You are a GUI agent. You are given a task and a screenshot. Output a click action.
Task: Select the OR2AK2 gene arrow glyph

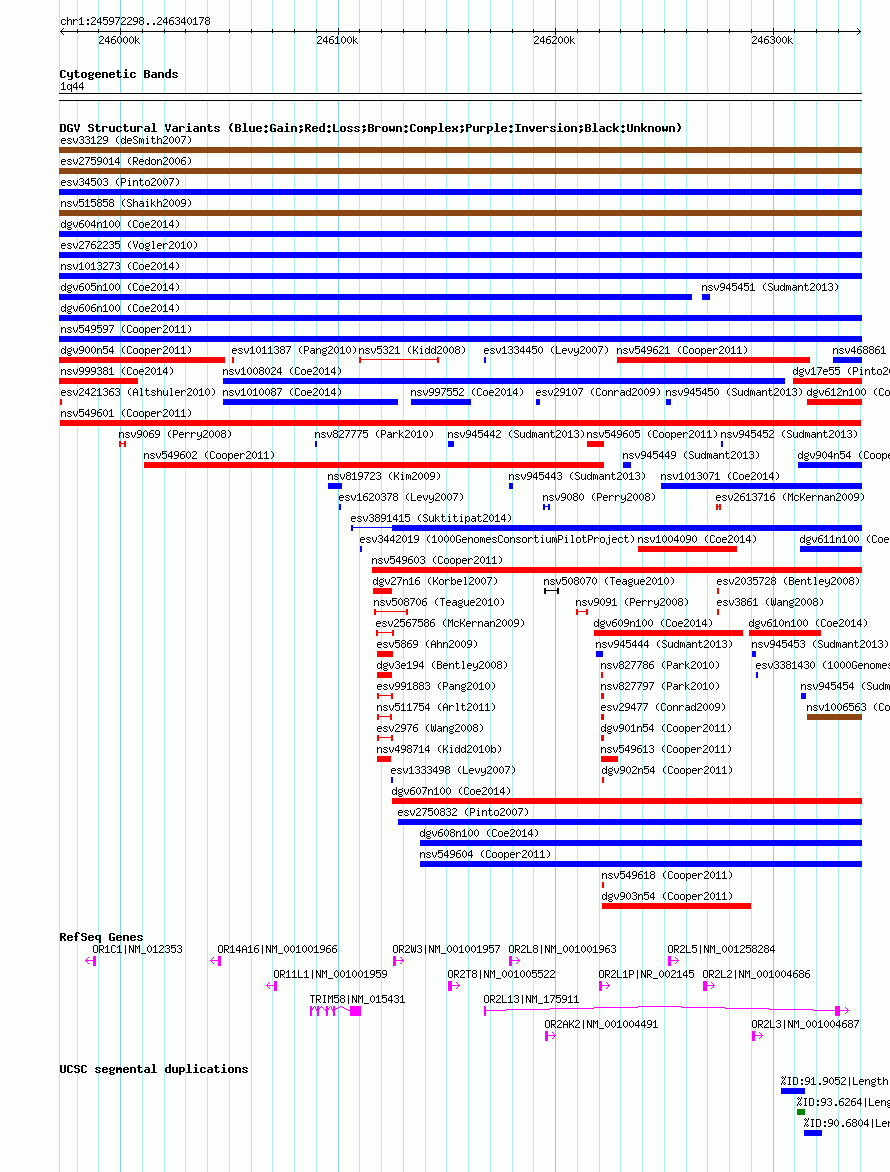(550, 1035)
